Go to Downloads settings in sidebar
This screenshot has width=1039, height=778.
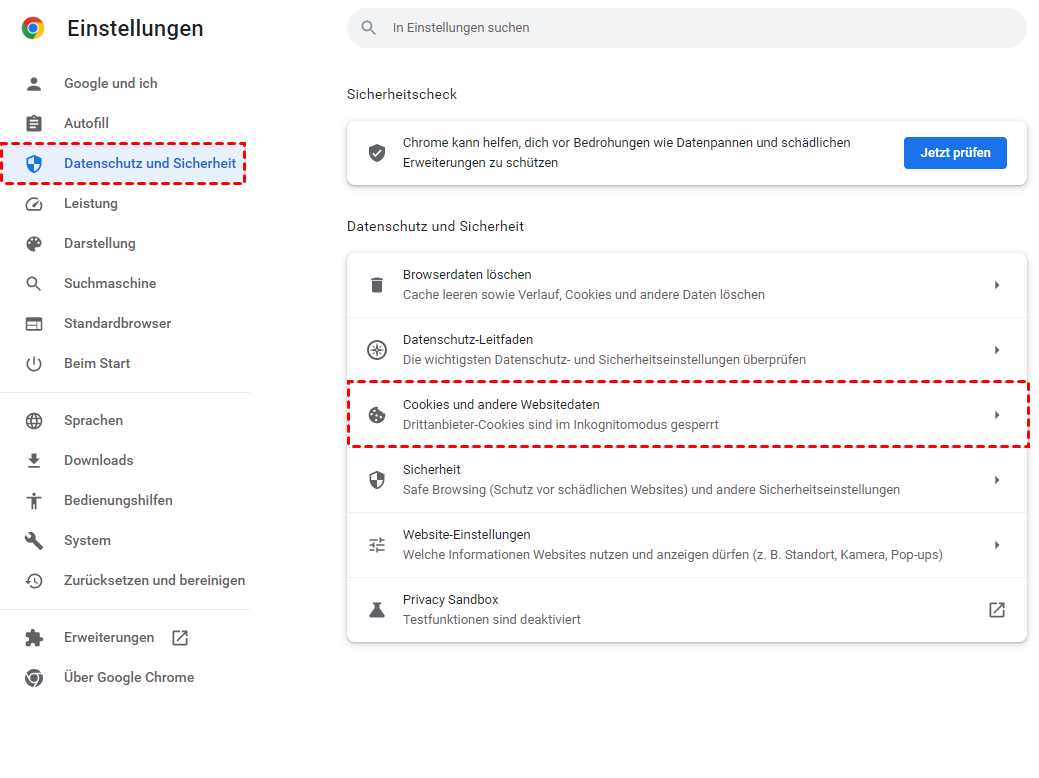tap(98, 461)
